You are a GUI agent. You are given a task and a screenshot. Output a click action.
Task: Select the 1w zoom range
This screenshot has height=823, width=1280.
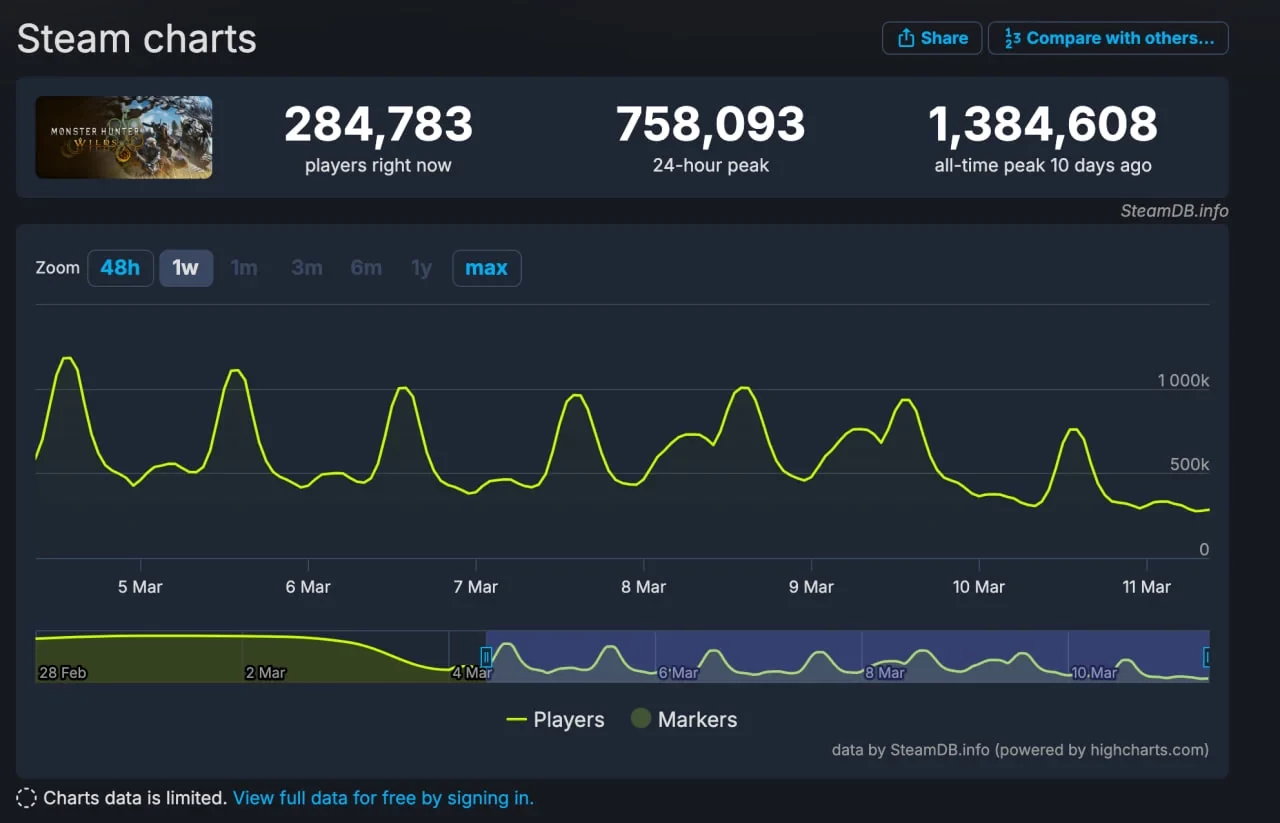pos(186,268)
